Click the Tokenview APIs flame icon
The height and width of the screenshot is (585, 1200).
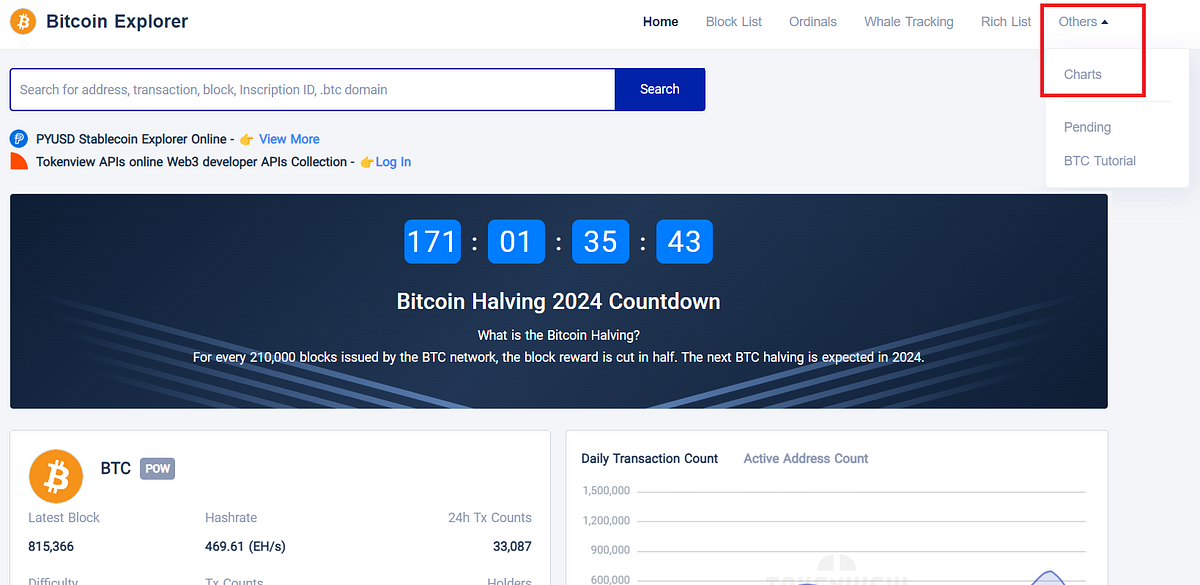point(17,162)
